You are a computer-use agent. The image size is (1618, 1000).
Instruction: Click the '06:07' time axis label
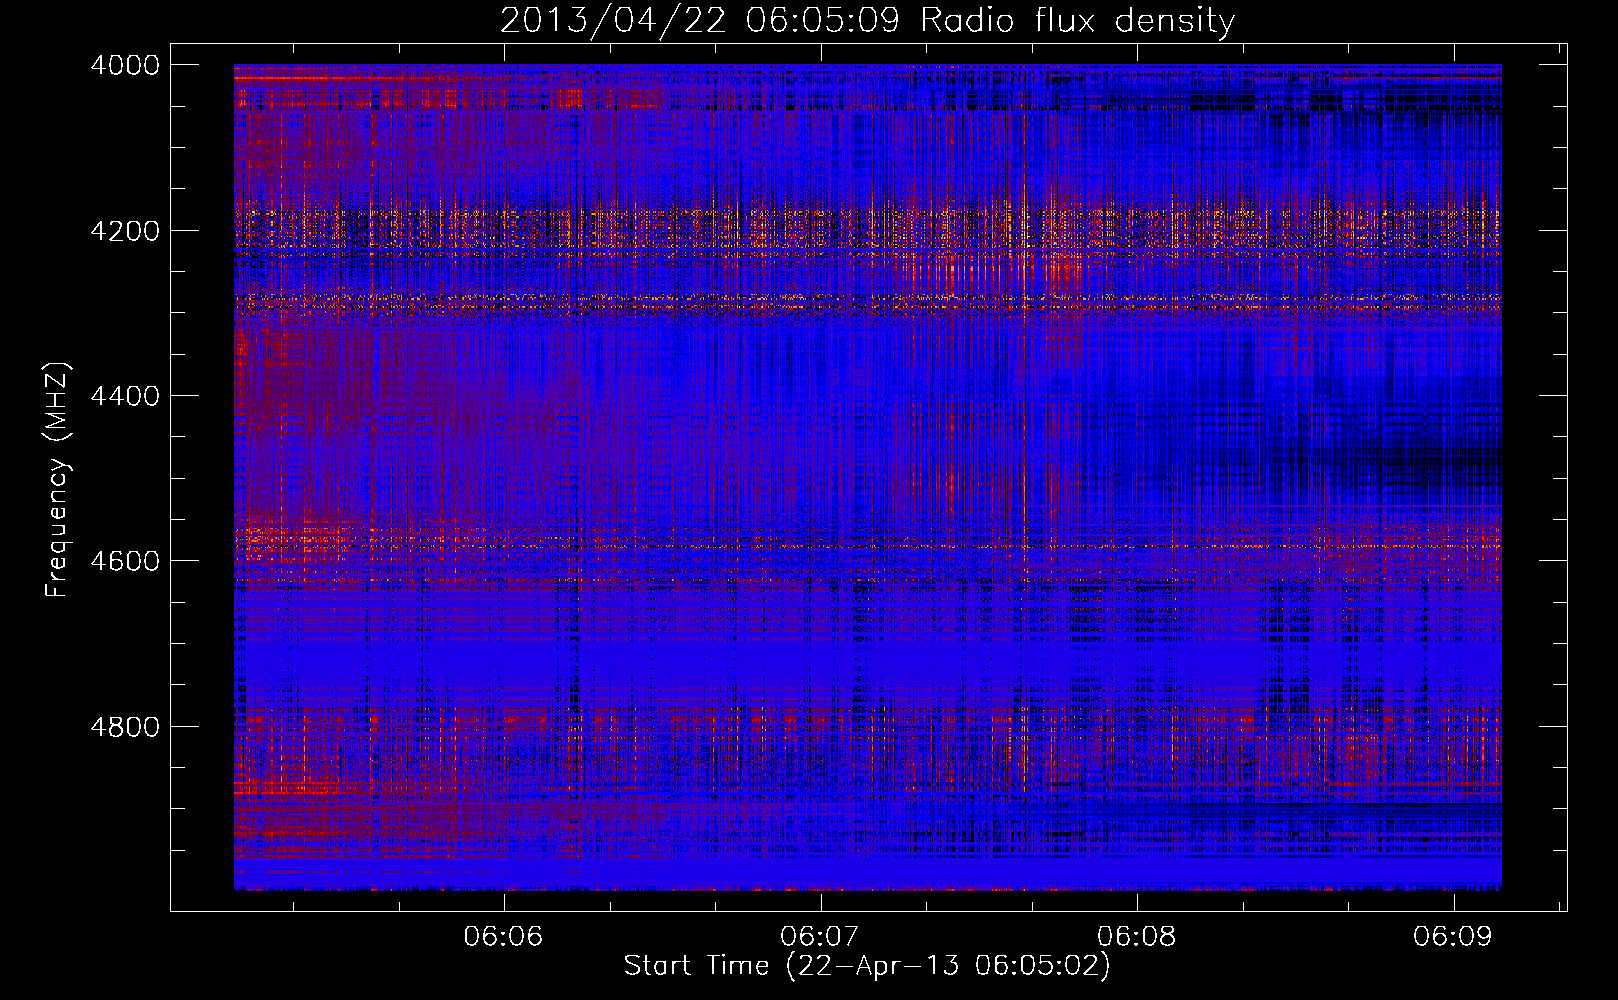(x=820, y=936)
